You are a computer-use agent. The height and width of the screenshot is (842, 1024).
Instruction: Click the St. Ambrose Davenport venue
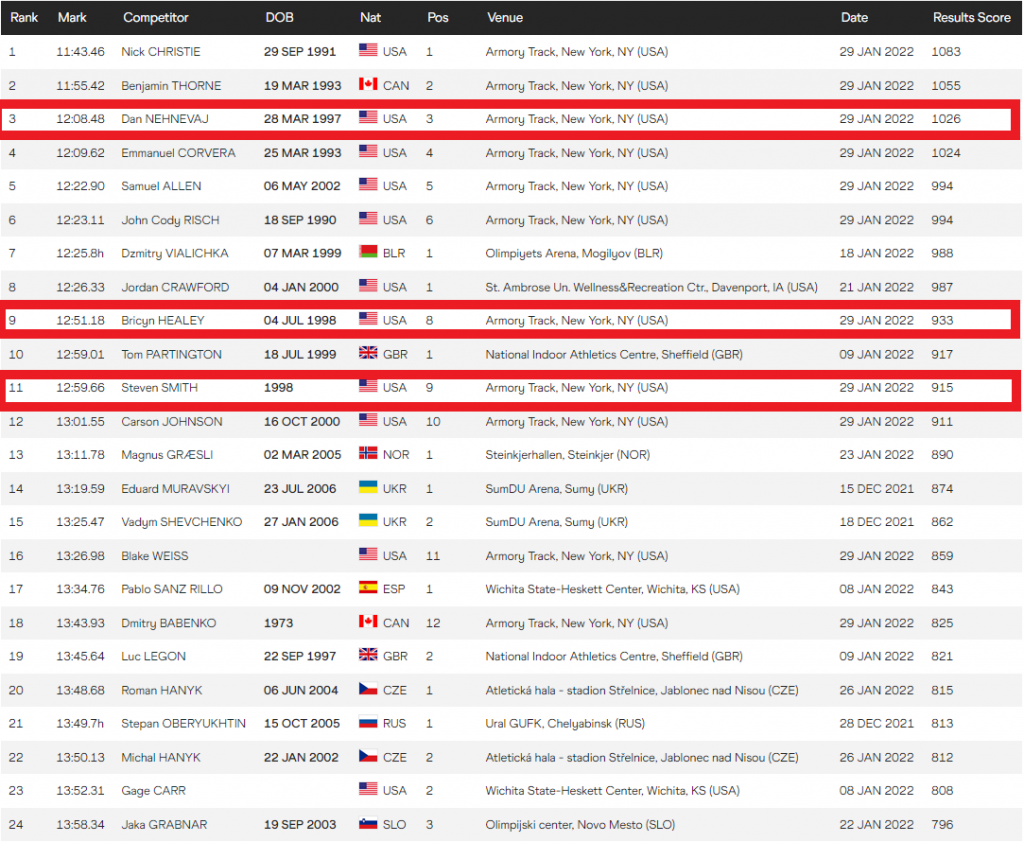pos(651,287)
